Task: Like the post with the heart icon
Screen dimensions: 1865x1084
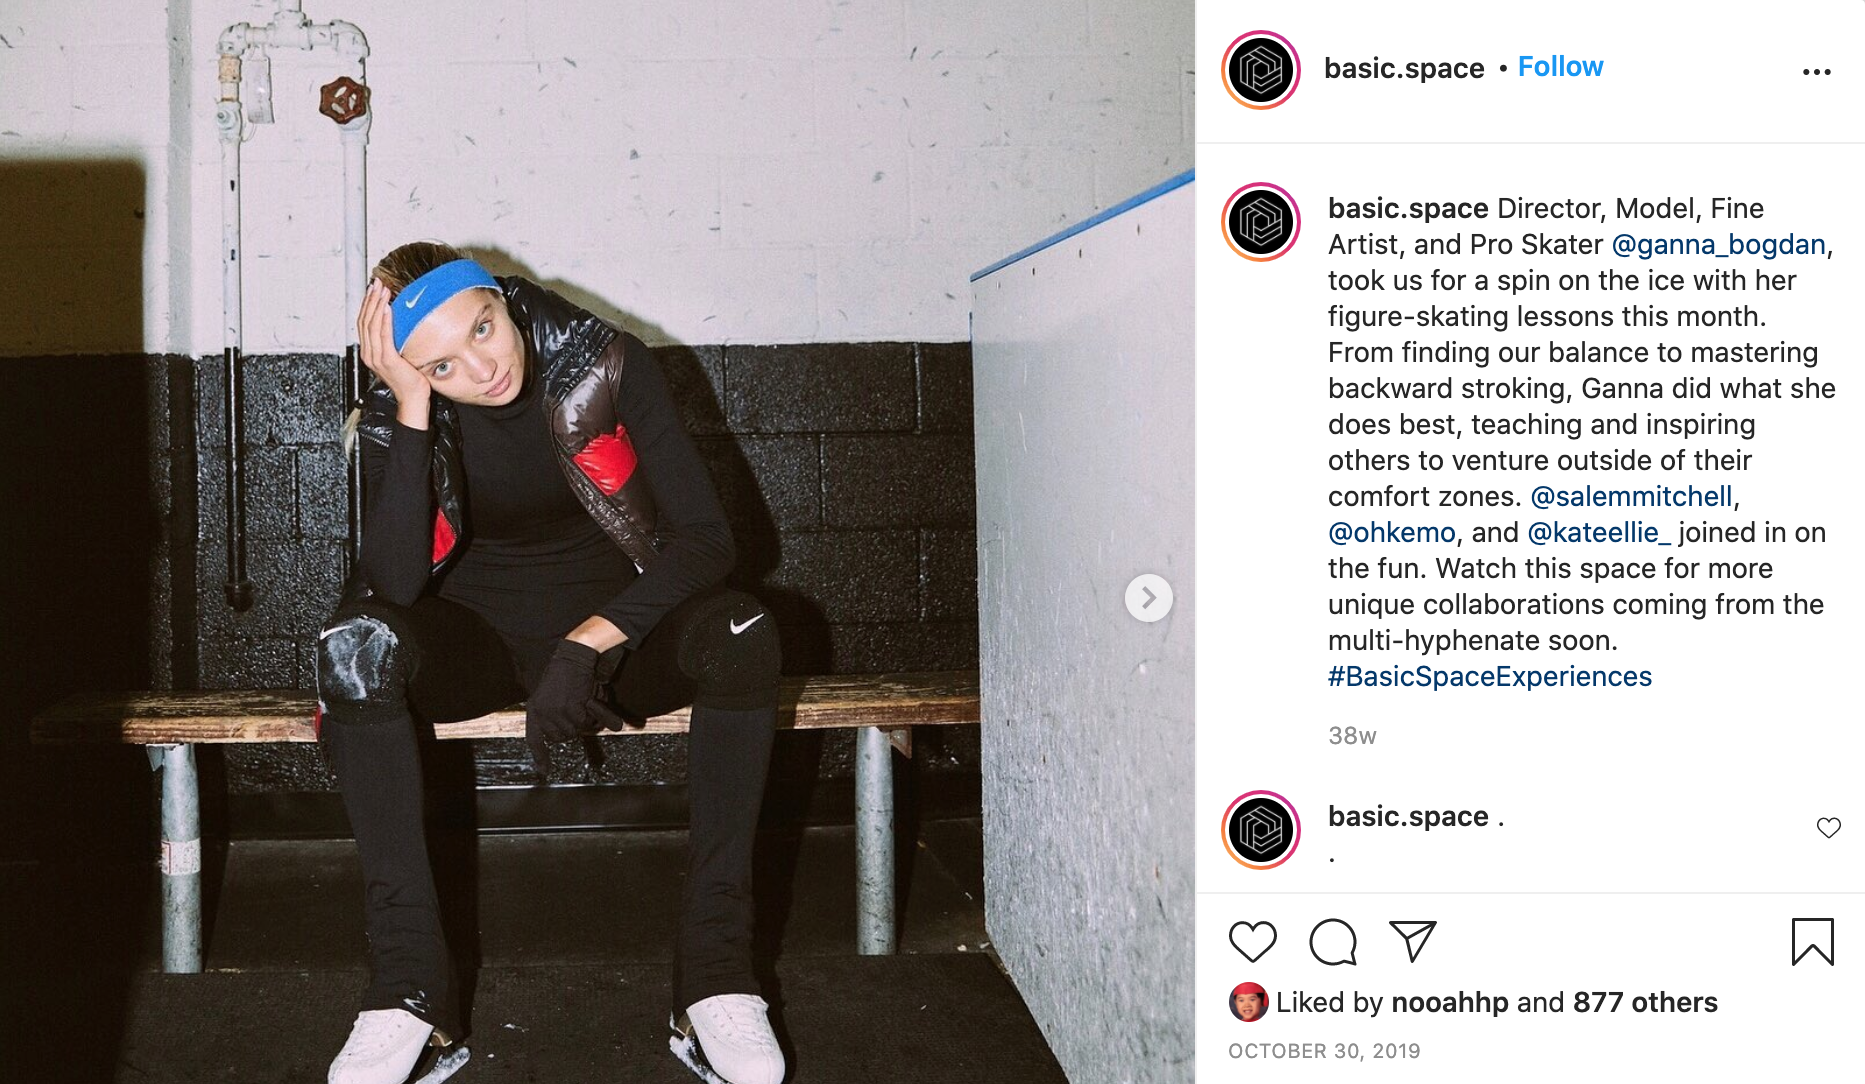Action: 1252,942
